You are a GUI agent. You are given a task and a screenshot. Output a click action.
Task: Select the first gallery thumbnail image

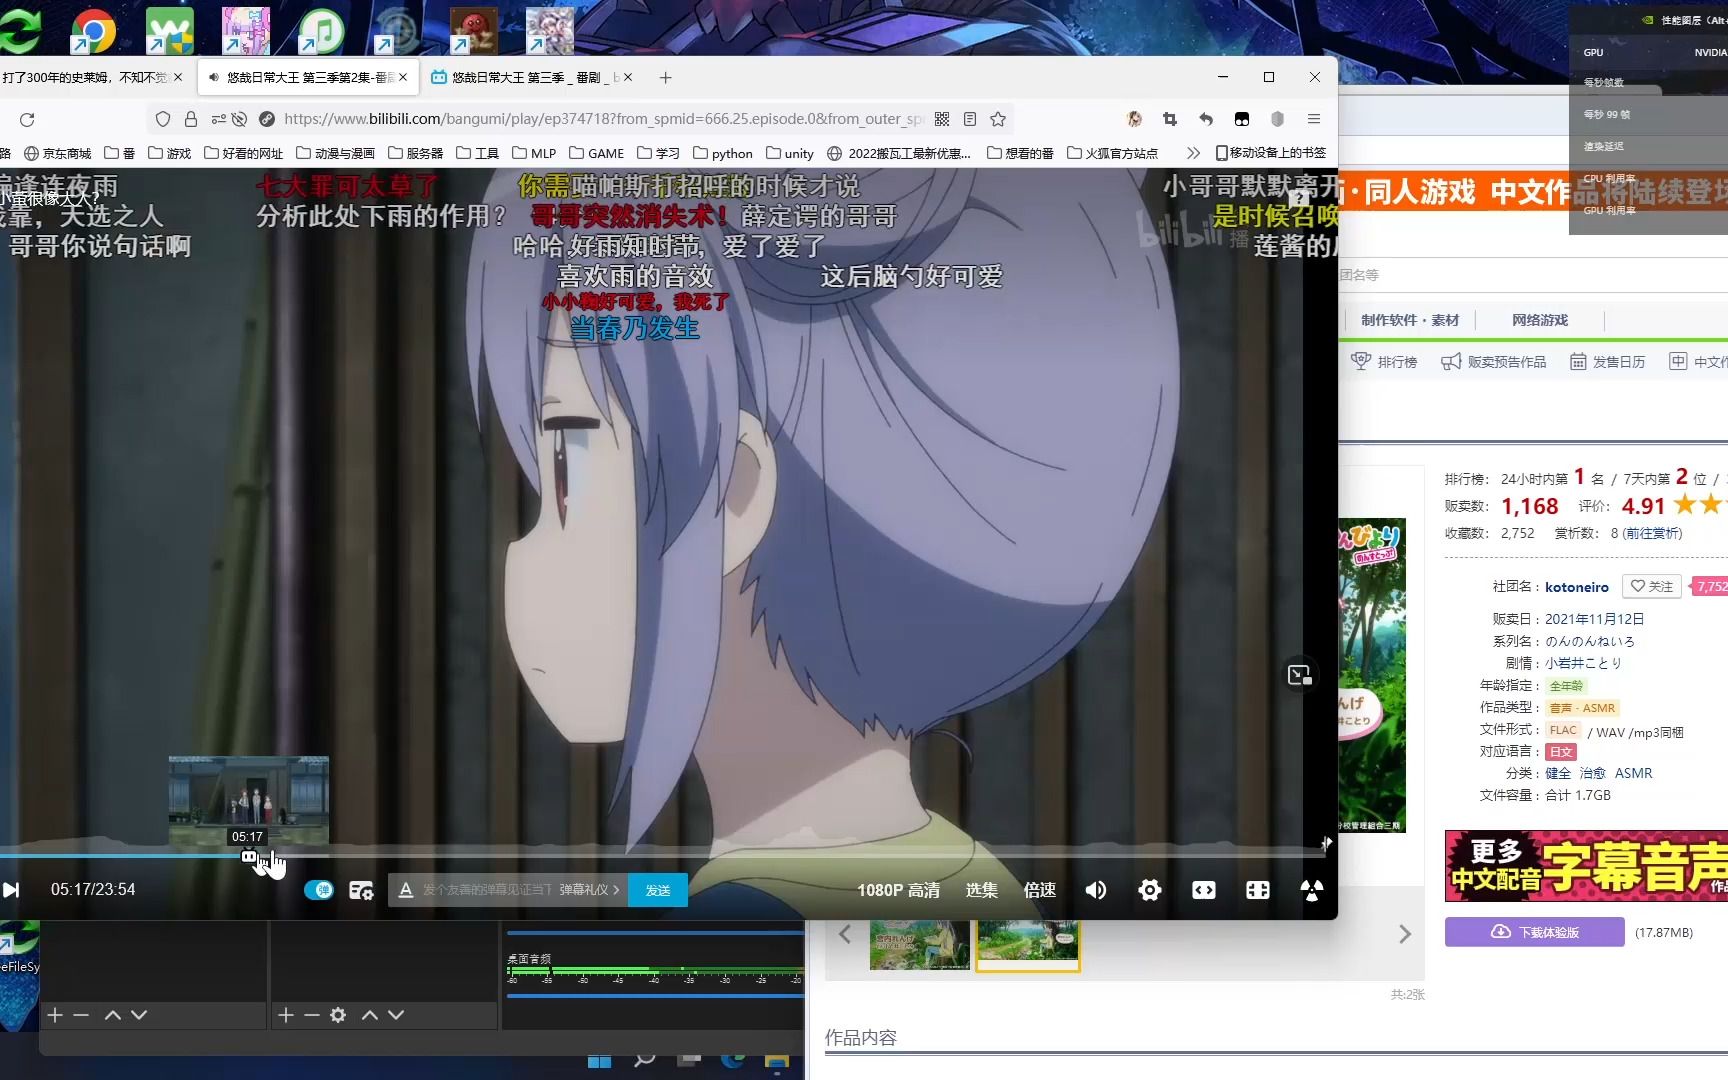pos(919,945)
